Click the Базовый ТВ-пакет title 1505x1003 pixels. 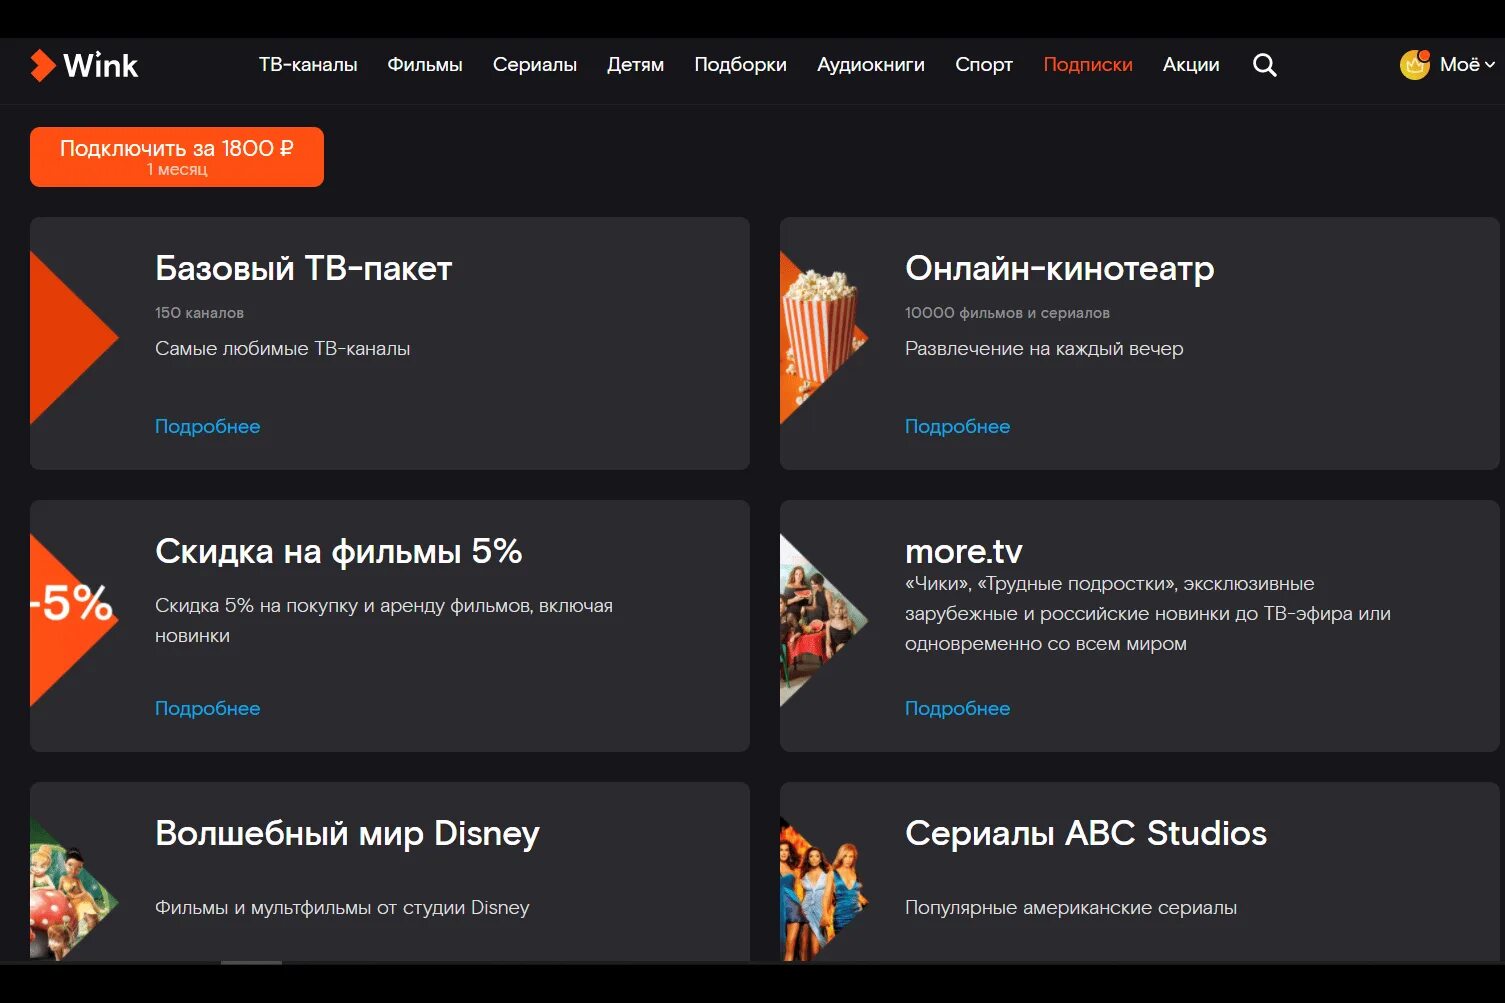tap(304, 268)
